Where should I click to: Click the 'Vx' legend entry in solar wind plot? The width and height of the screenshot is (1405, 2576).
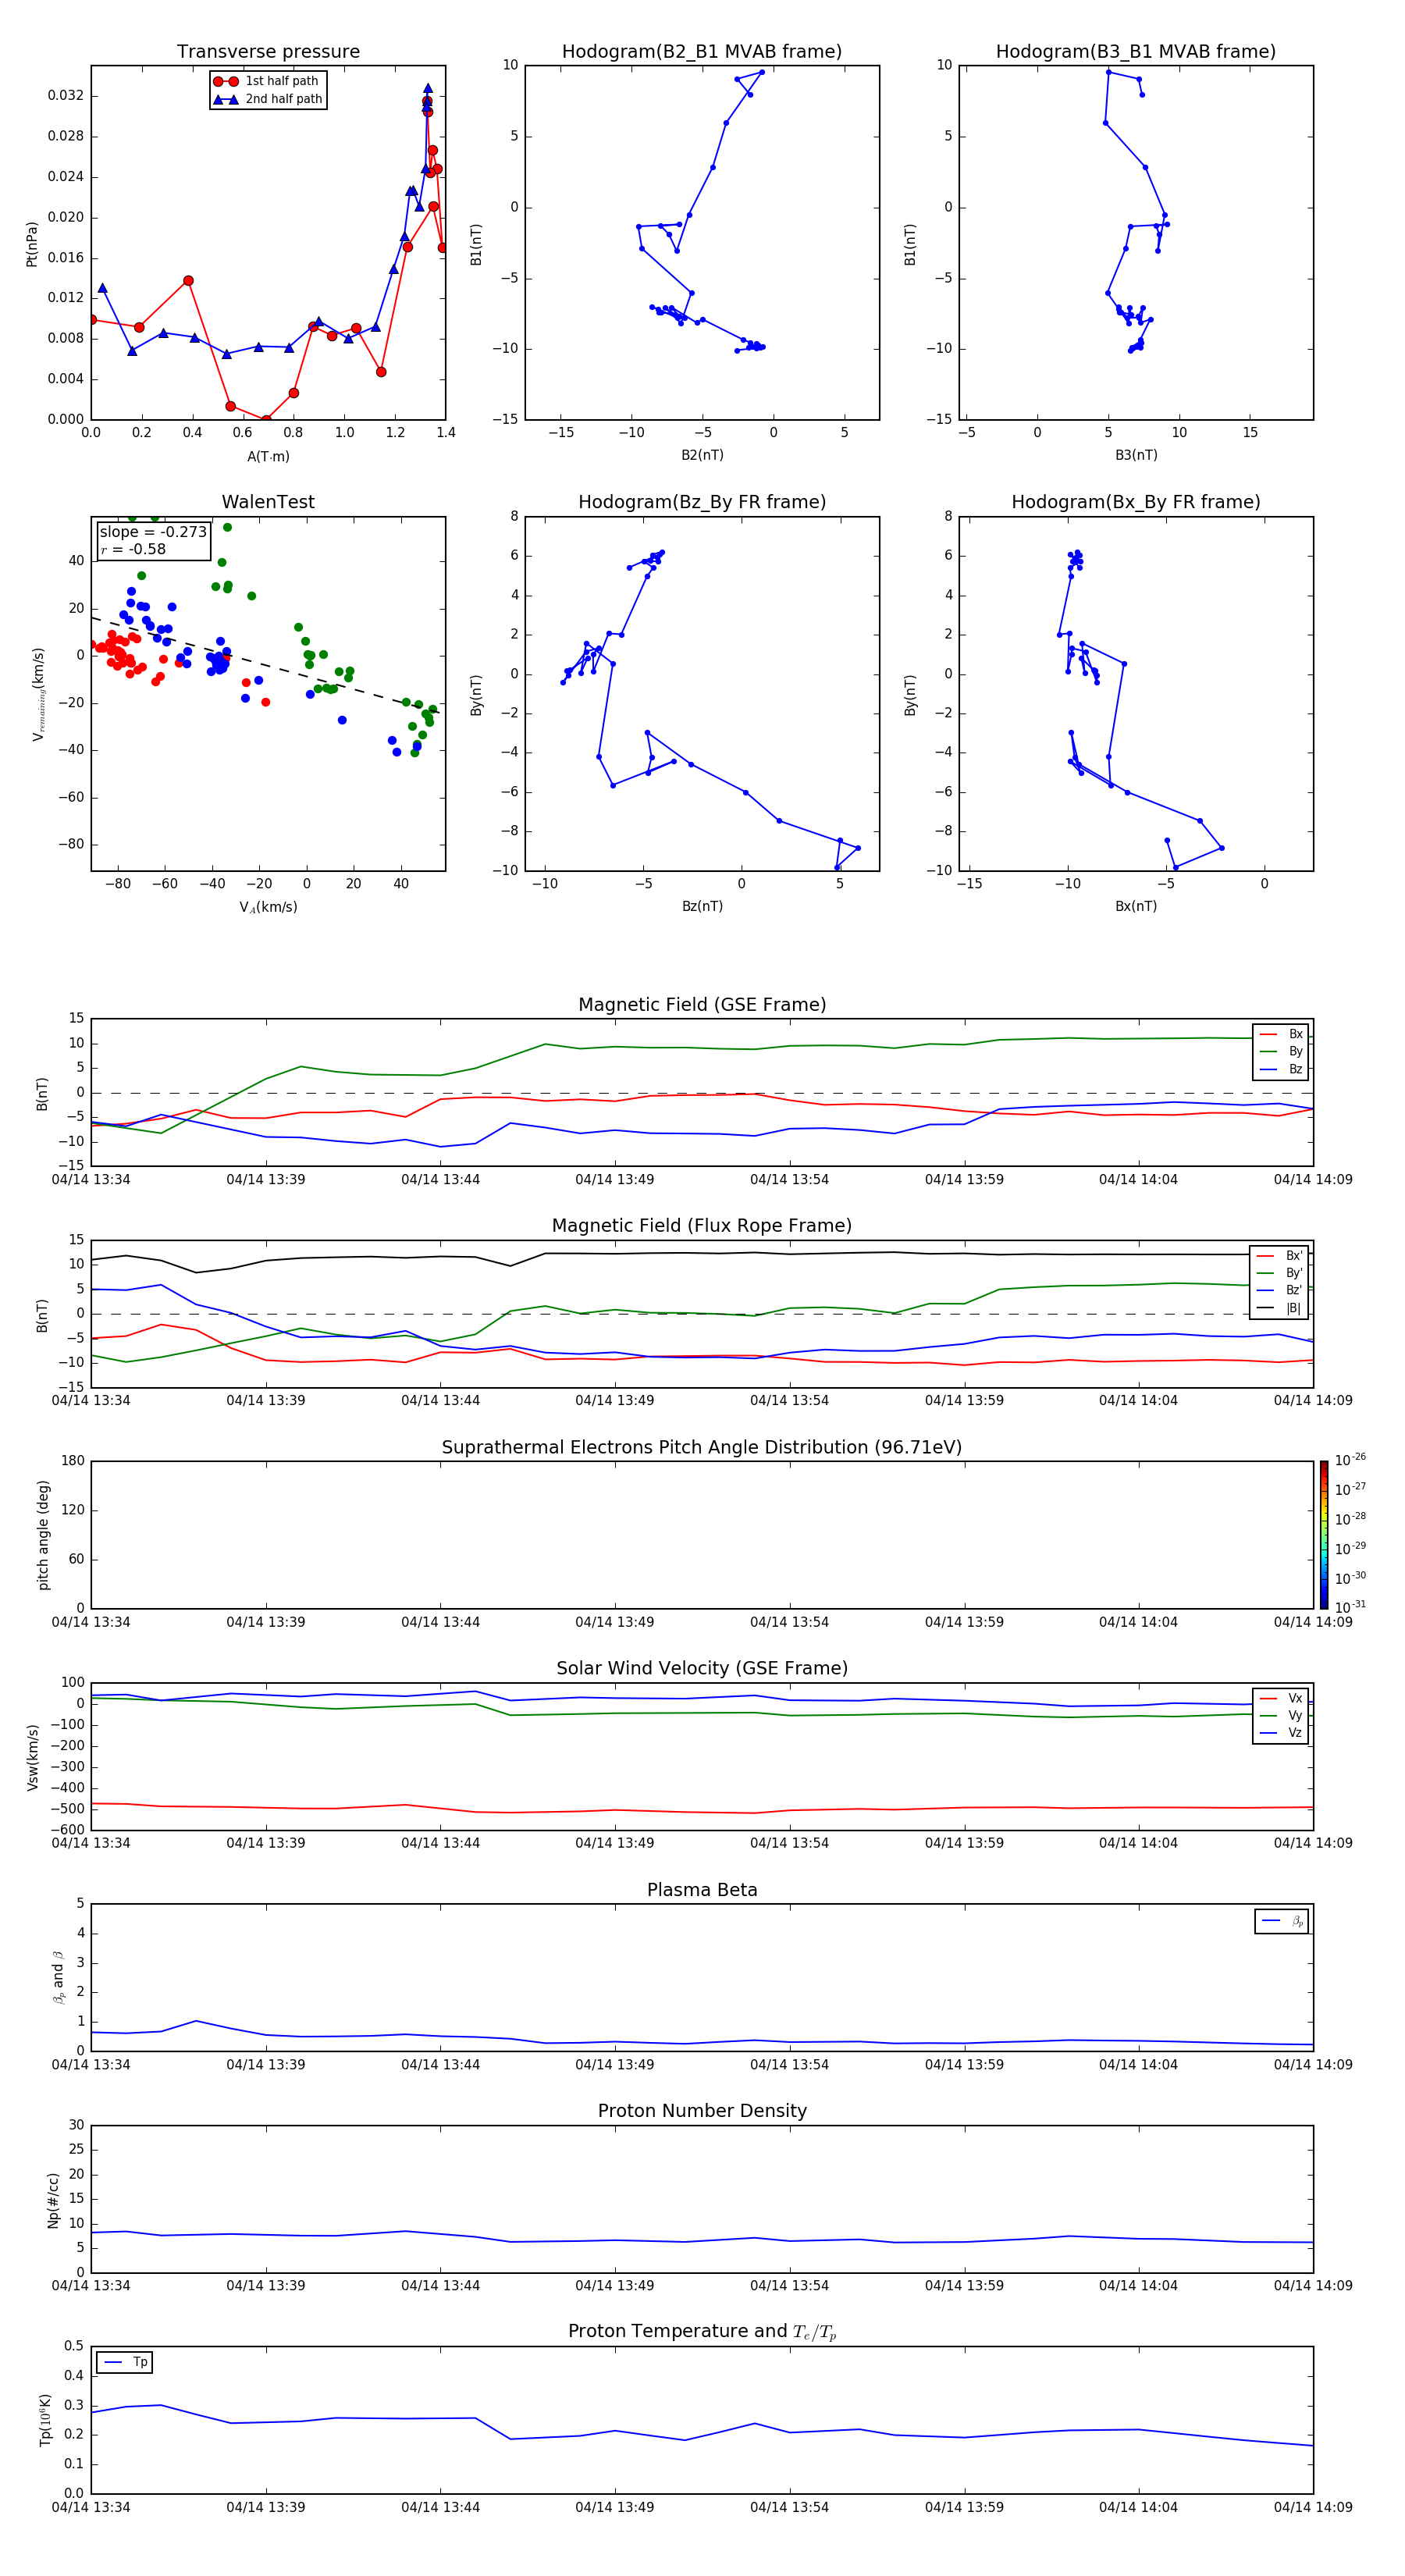1281,1698
